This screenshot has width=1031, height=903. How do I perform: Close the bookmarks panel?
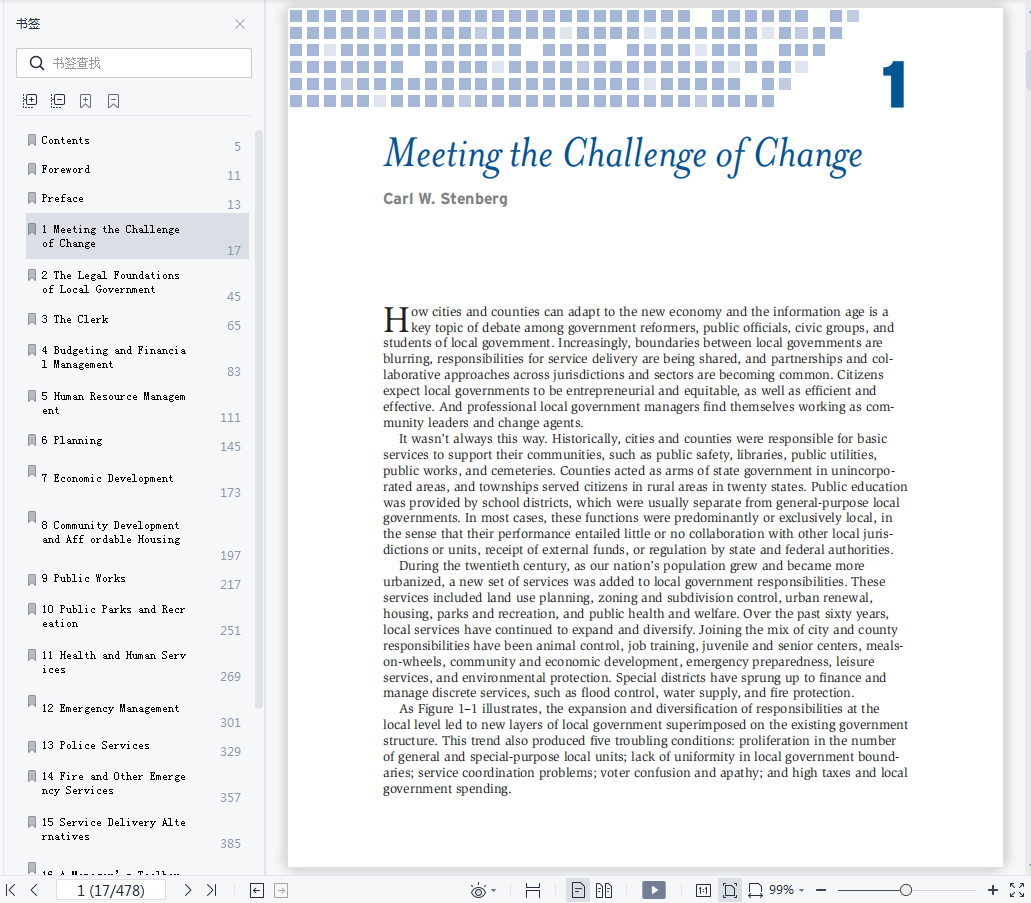tap(240, 24)
